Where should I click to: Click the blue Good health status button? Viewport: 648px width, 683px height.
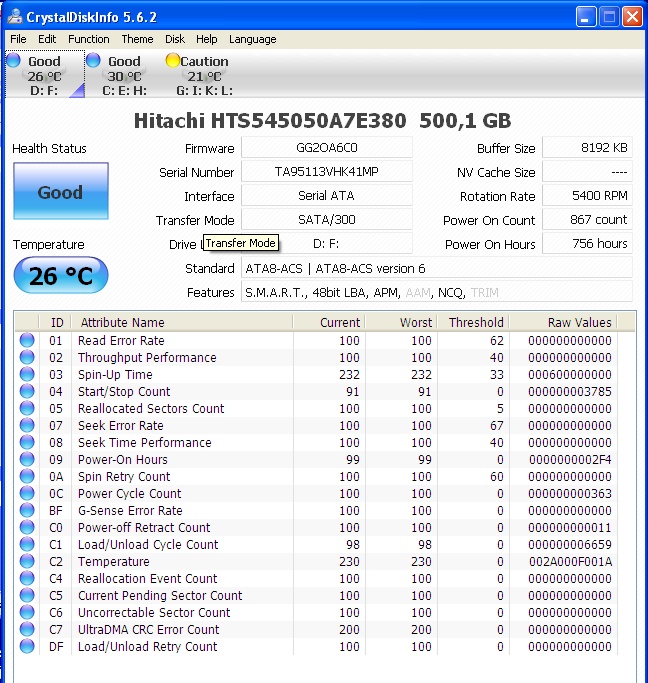tap(61, 191)
